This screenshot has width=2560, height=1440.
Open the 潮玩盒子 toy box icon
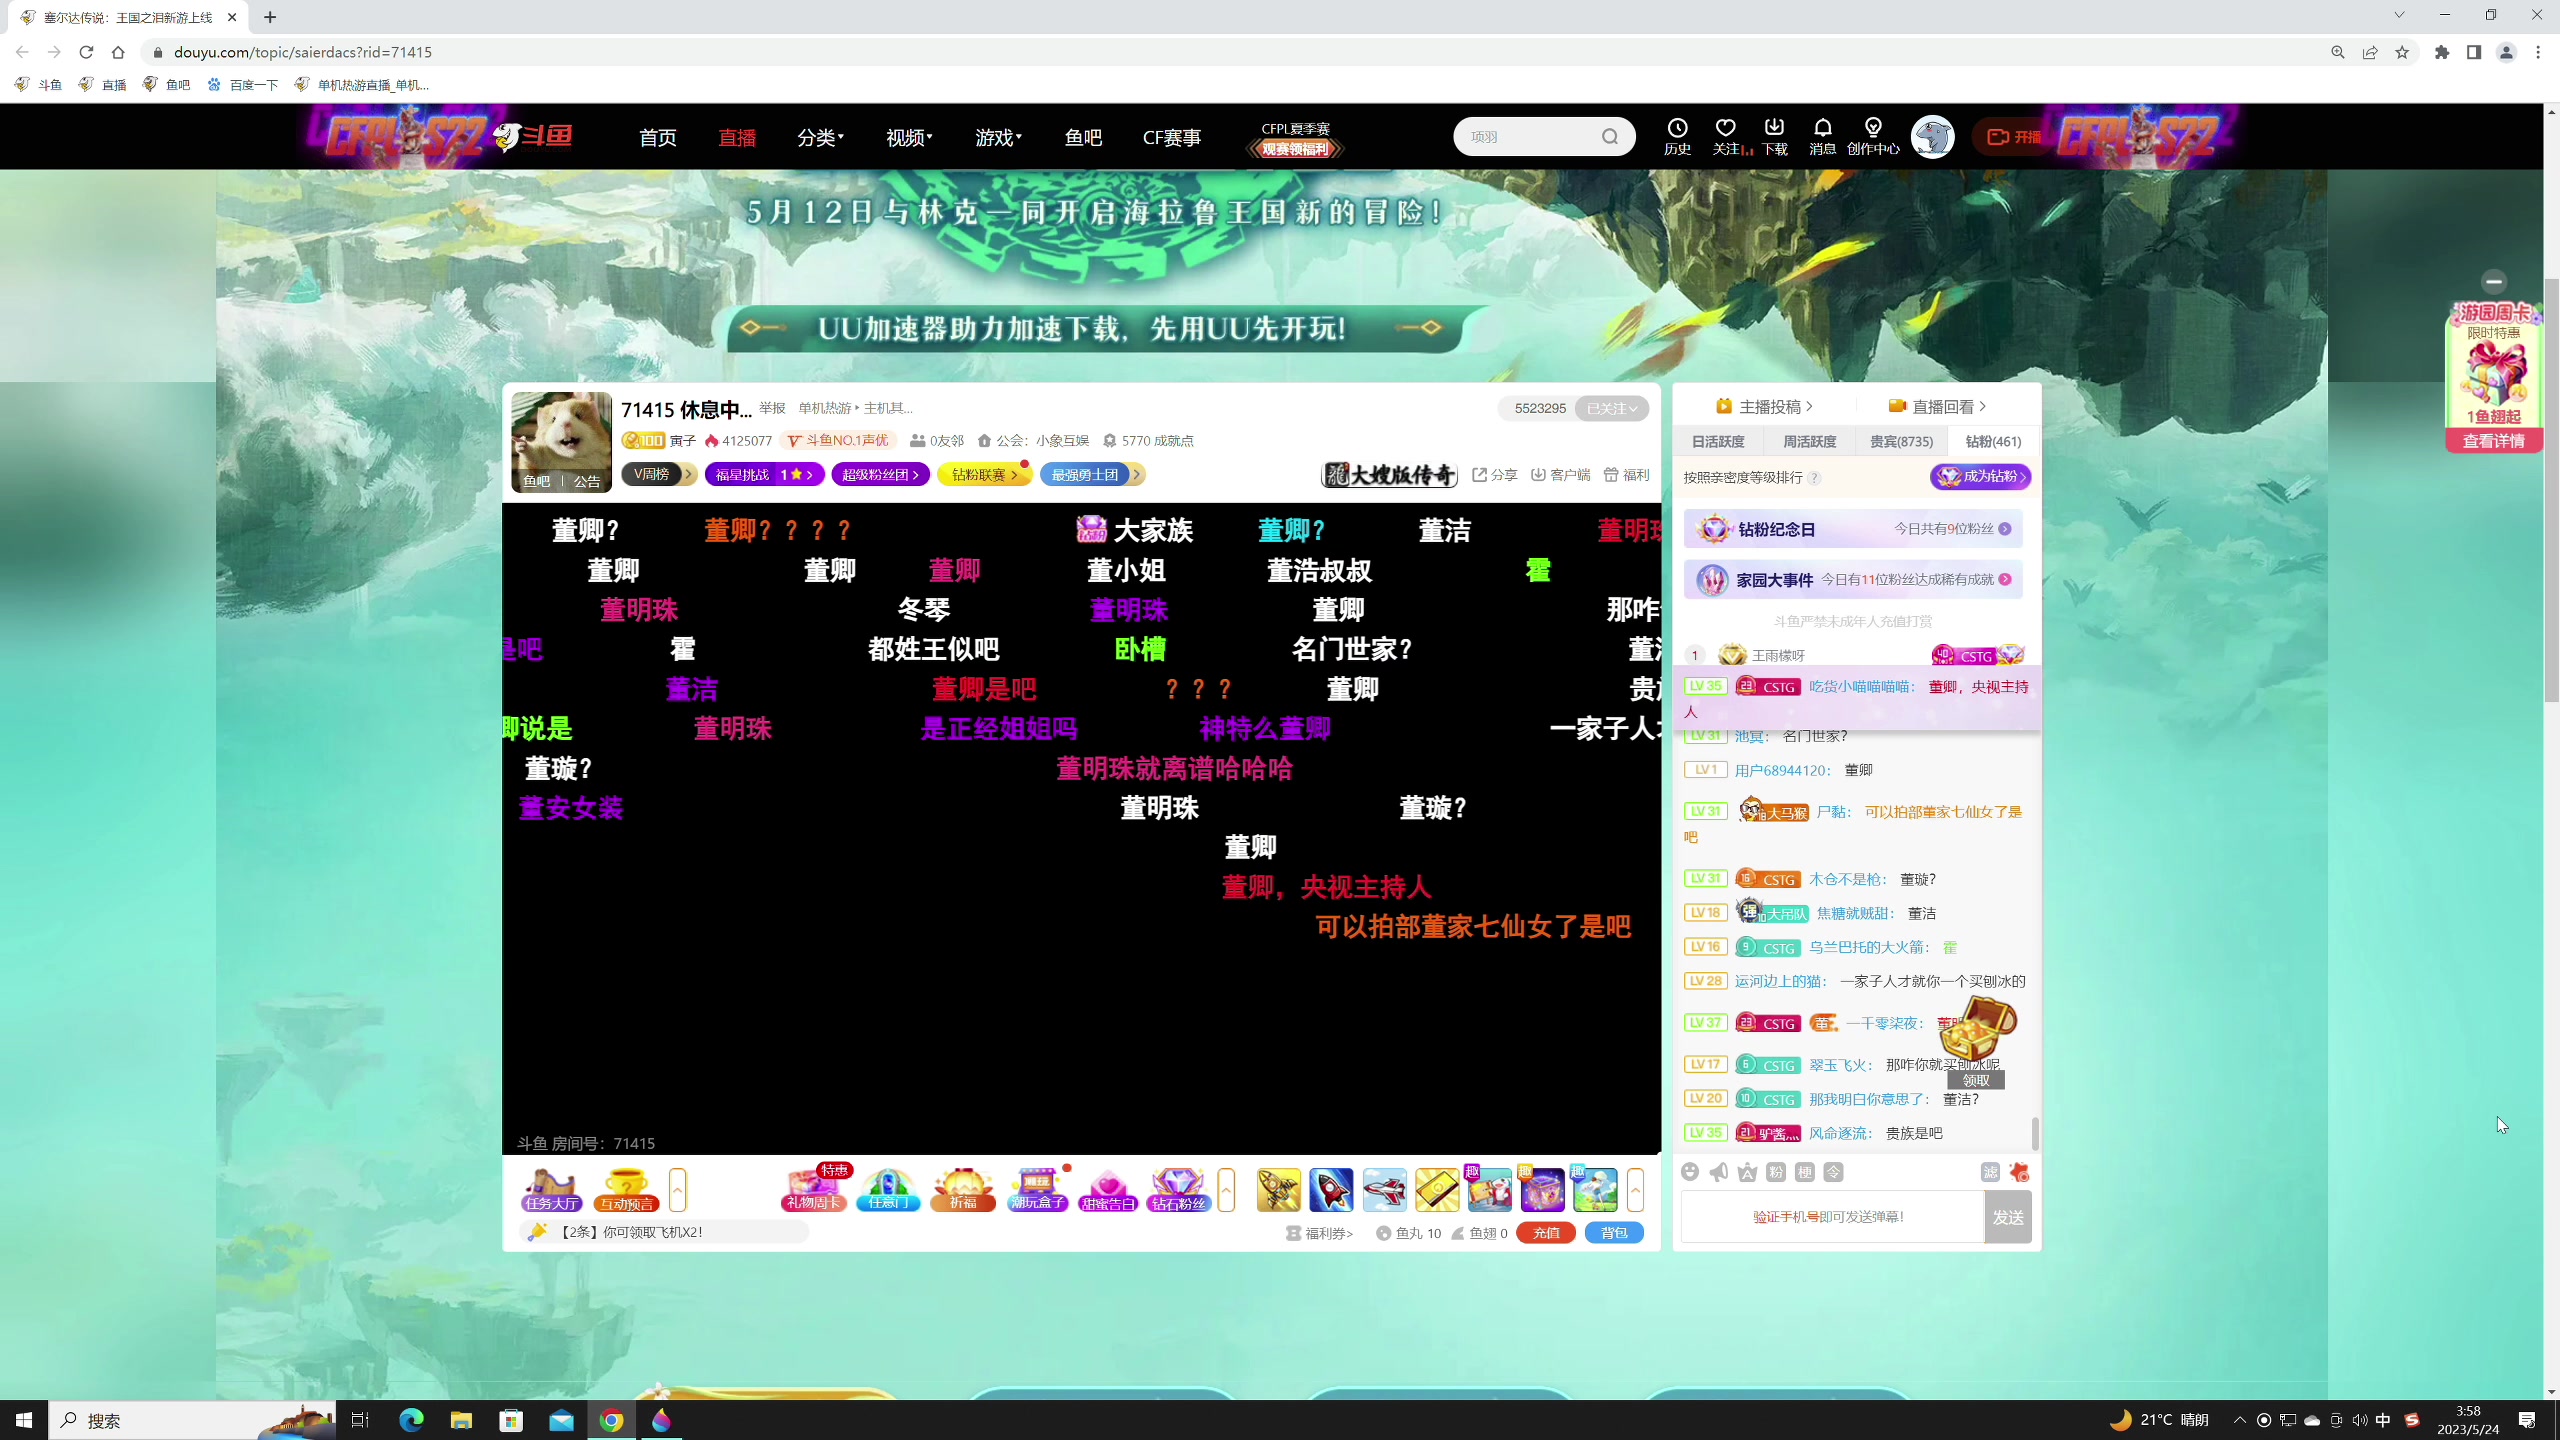point(1037,1189)
